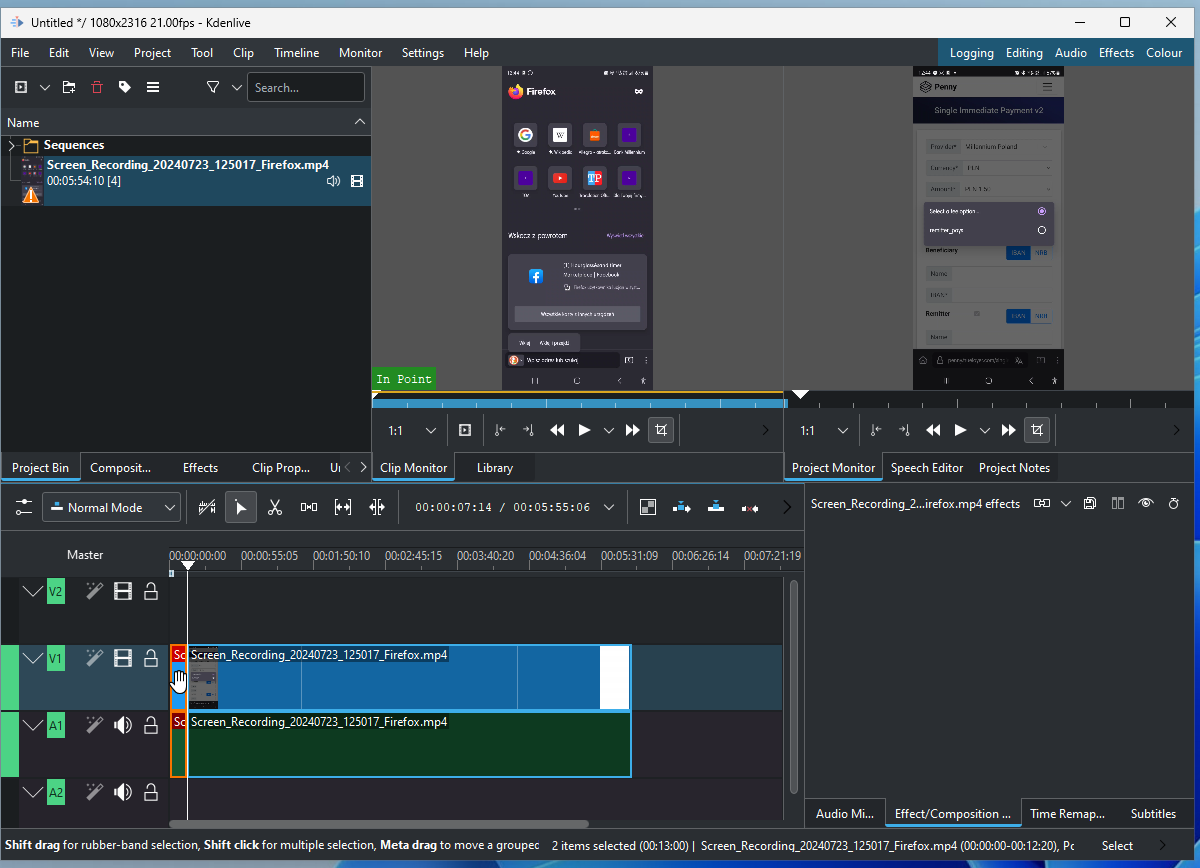The image size is (1200, 868).
Task: Mute audio track A2
Action: coord(123,793)
